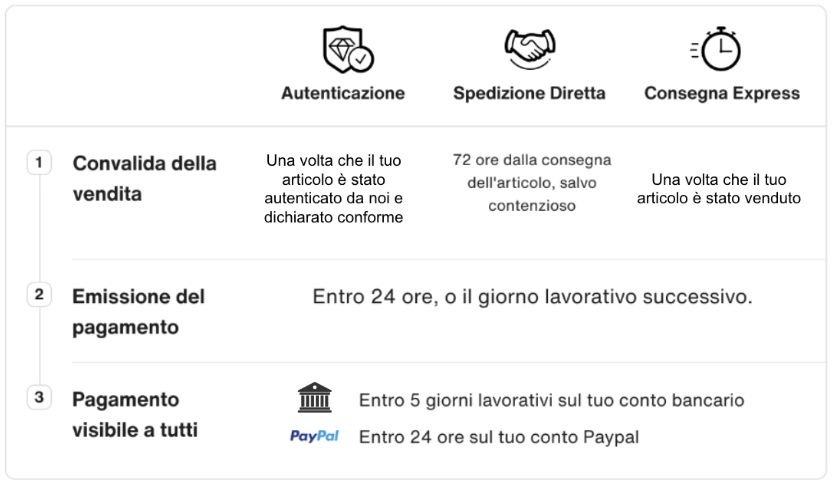Click the Emissione del pagamento row title
Screen dimensions: 832x485
[138, 311]
